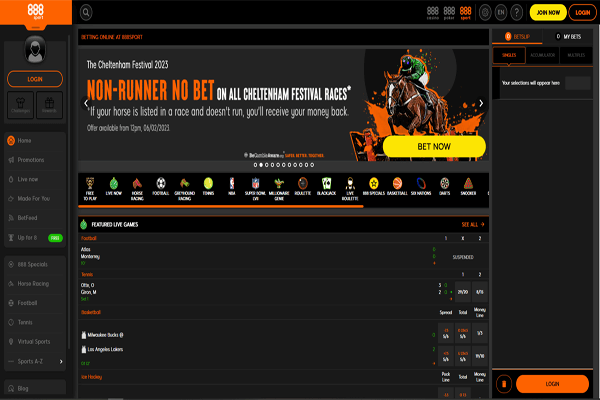Image resolution: width=600 pixels, height=400 pixels.
Task: Open 888 Specials in the sidebar
Action: (x=35, y=264)
